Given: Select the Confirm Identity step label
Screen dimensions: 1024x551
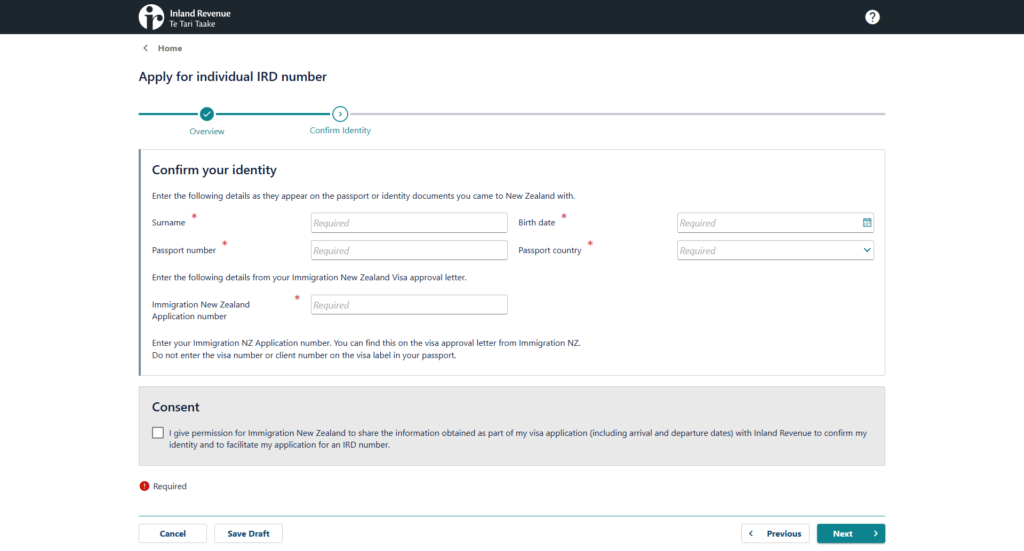Looking at the screenshot, I should [340, 131].
